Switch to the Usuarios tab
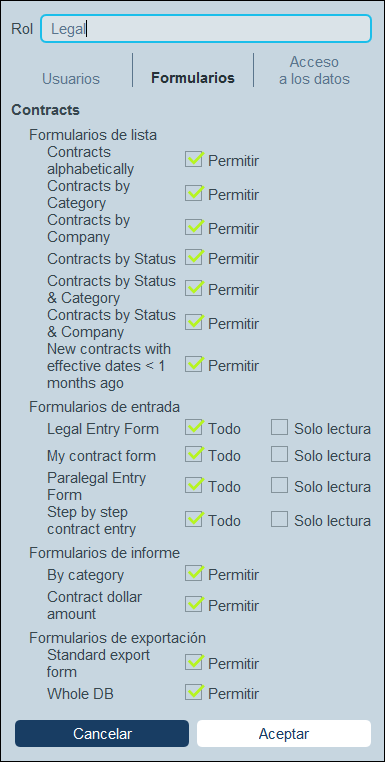Screen dimensions: 385x762 pos(71,78)
